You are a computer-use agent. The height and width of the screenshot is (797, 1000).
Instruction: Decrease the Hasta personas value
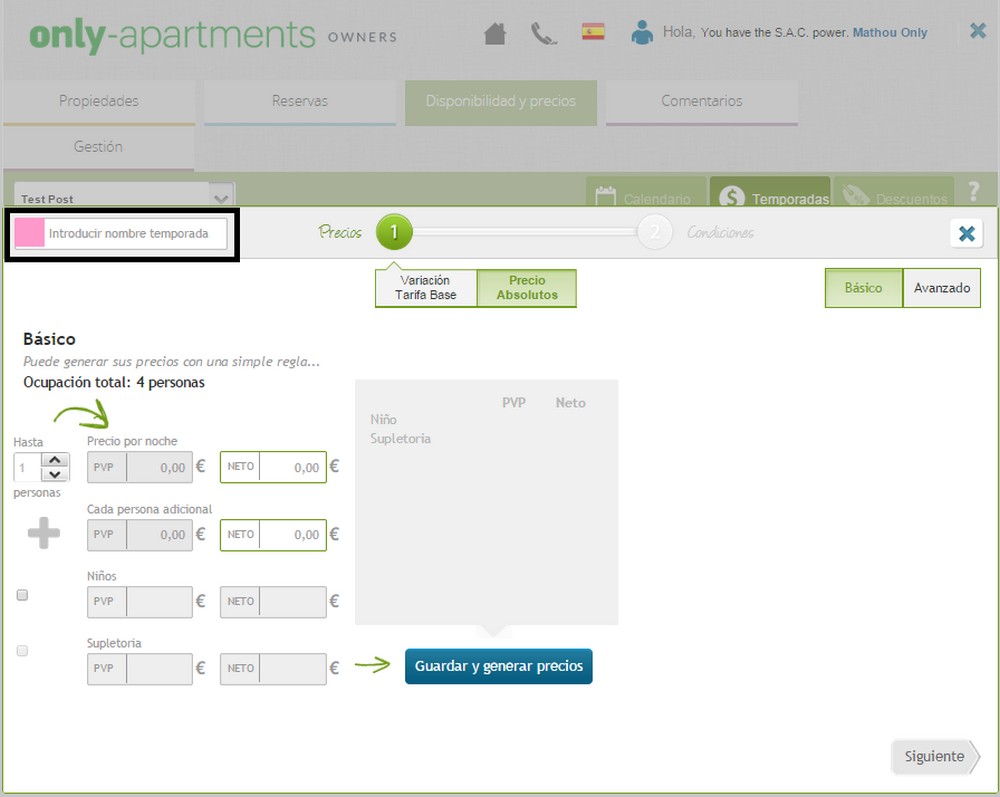pyautogui.click(x=55, y=474)
